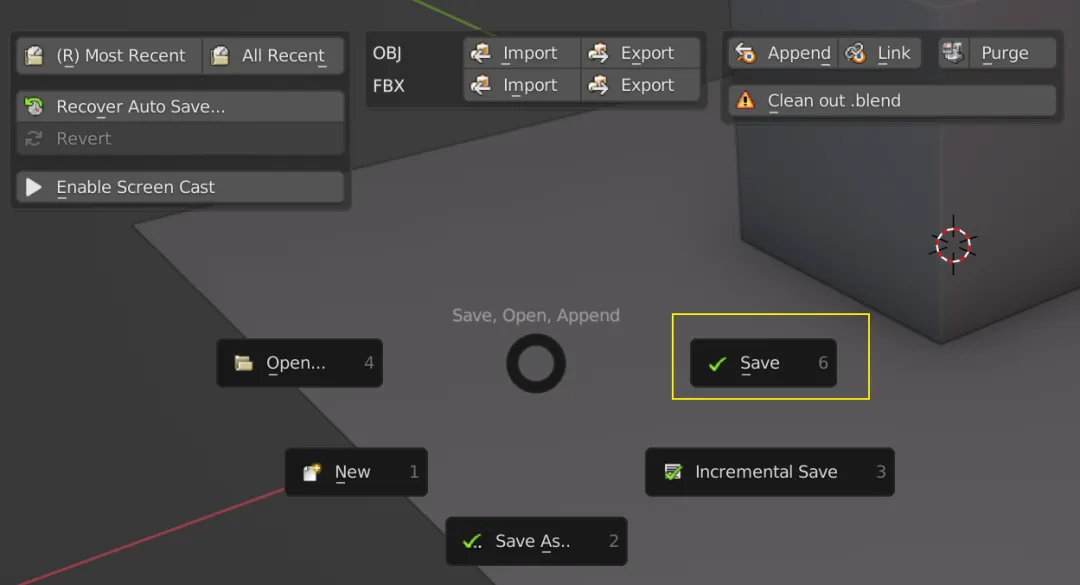Screen dimensions: 1080x585
Task: Click the Append icon
Action: (745, 53)
